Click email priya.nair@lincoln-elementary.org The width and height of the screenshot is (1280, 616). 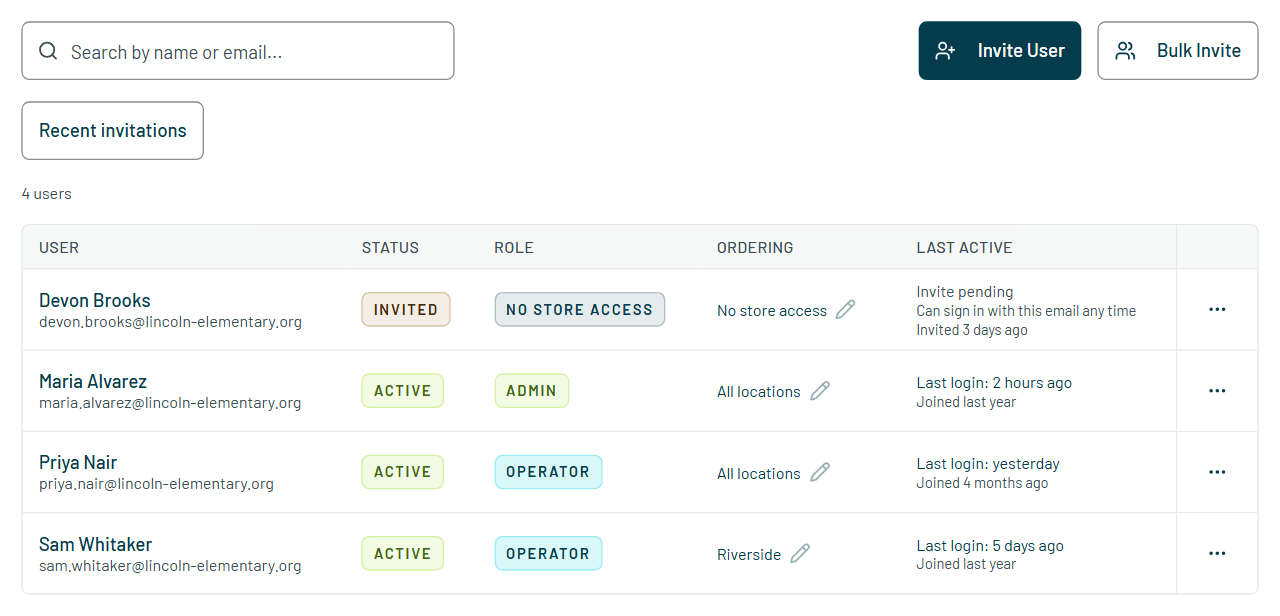pos(156,484)
